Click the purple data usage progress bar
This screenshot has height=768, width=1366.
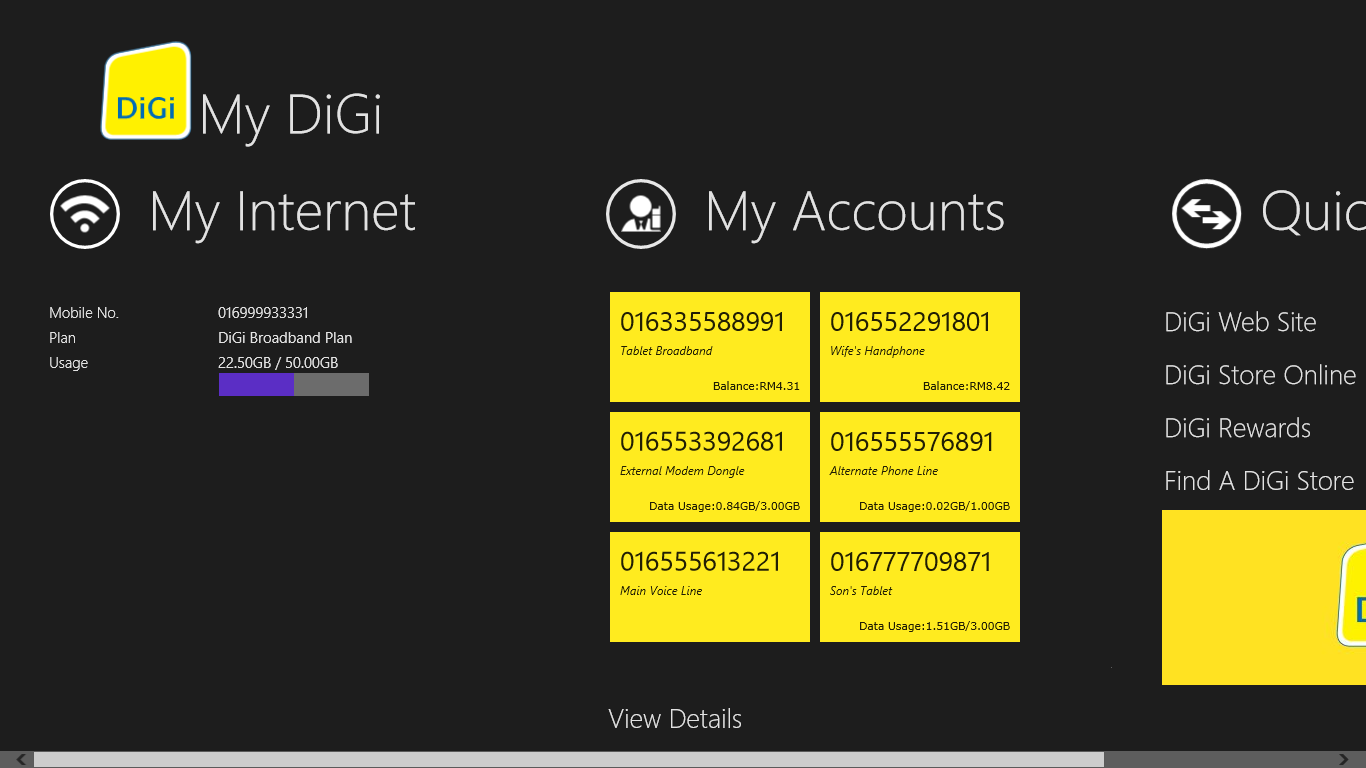pyautogui.click(x=294, y=384)
